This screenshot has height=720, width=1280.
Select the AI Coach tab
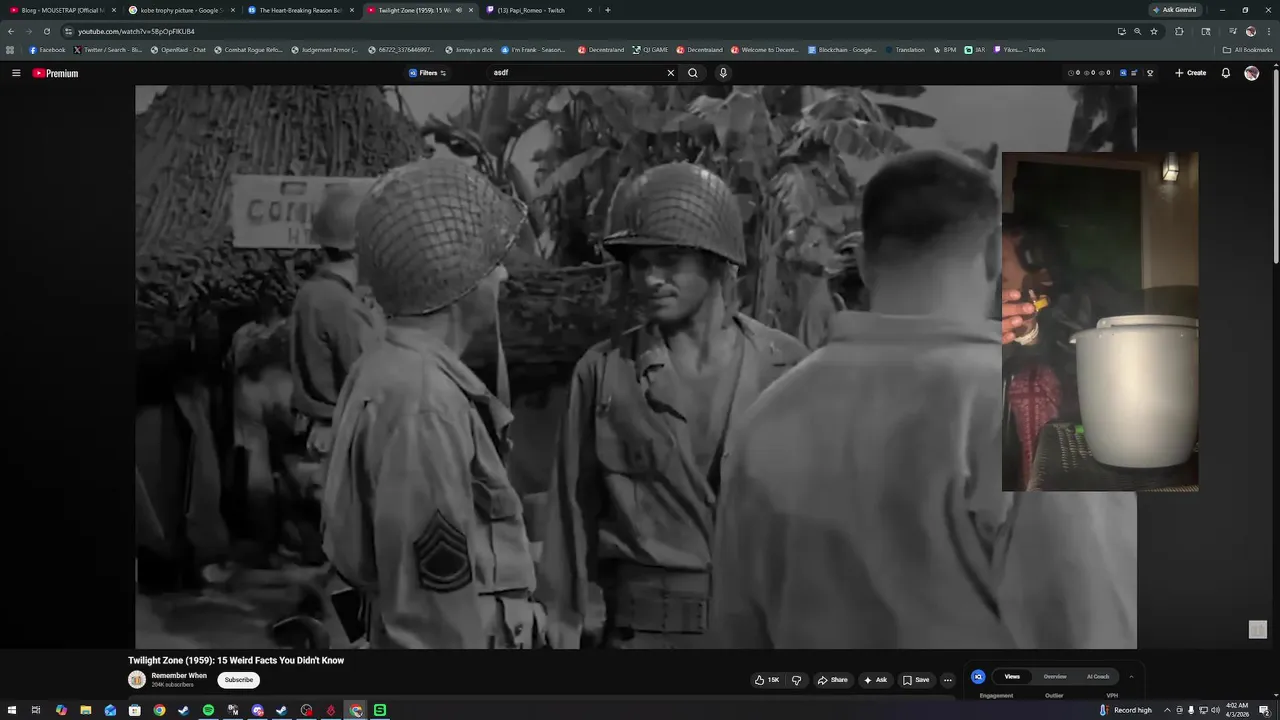(x=1098, y=677)
